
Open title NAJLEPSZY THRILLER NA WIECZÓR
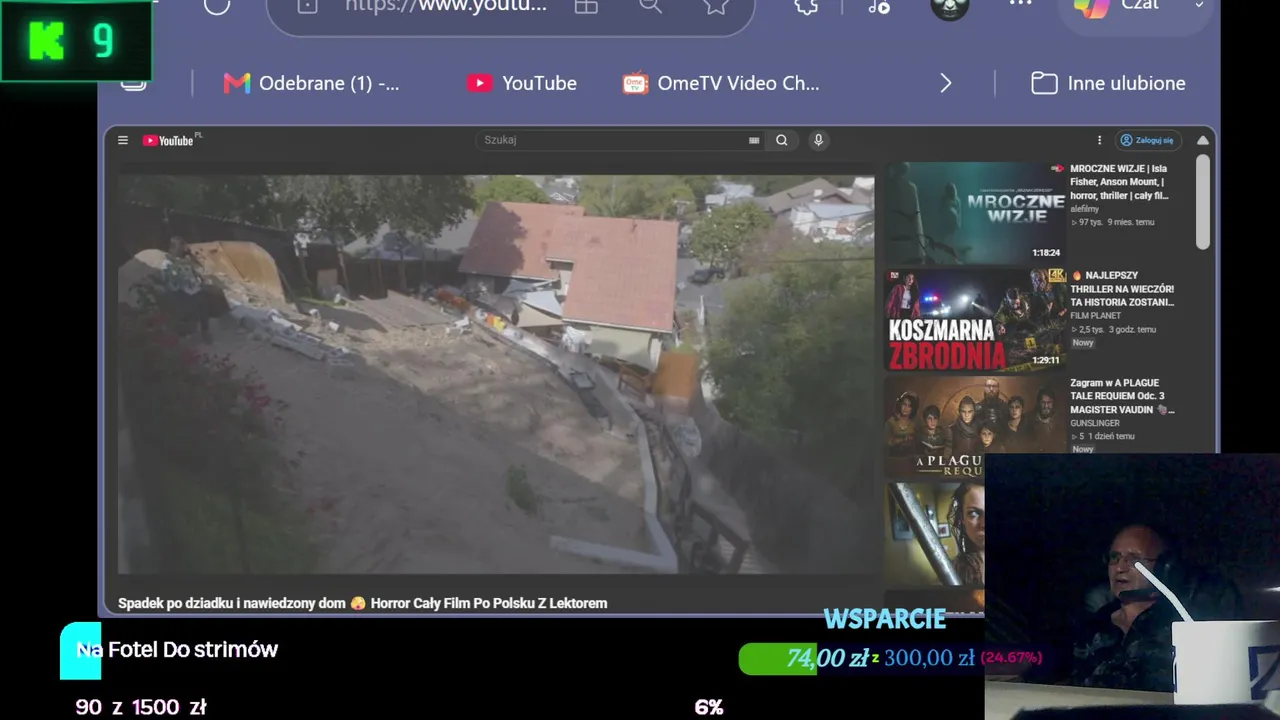[x=1122, y=289]
